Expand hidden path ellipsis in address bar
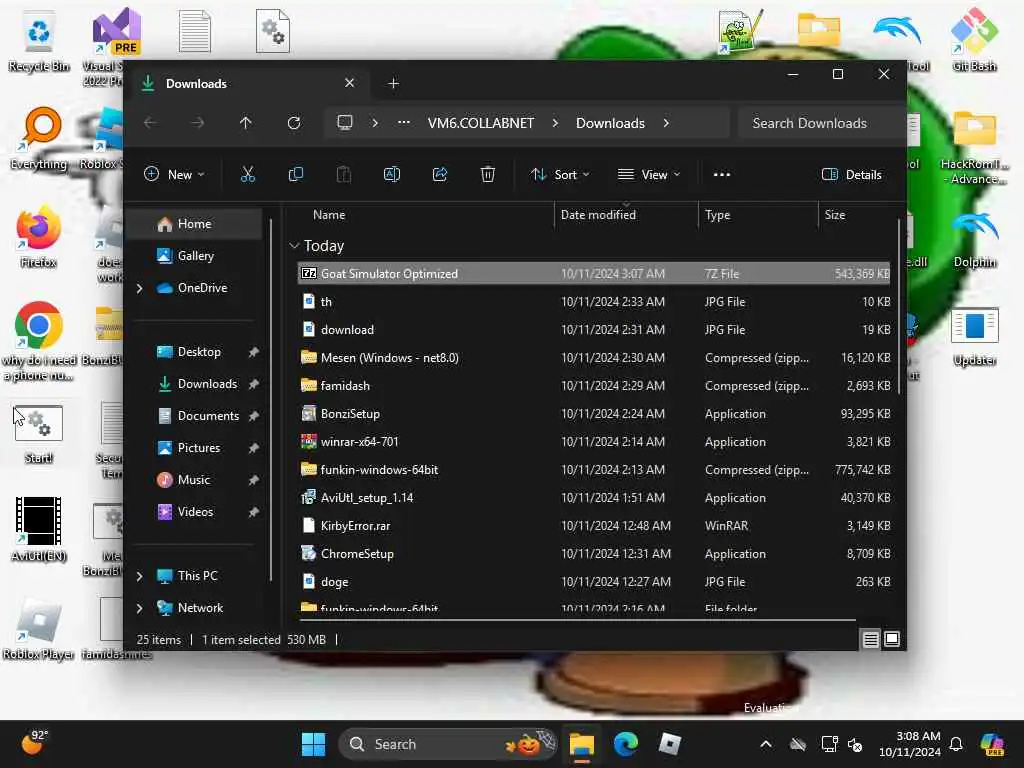The height and width of the screenshot is (768, 1024). click(x=404, y=122)
